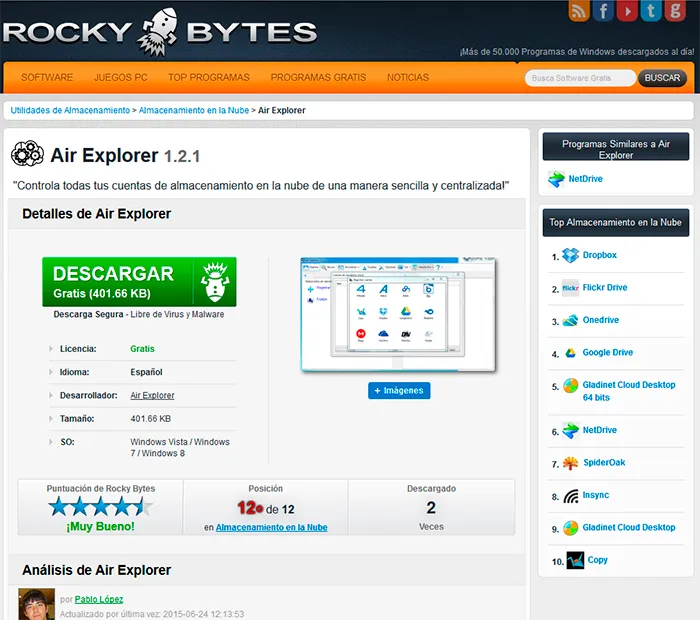Click the SpiderOak icon
The width and height of the screenshot is (700, 620).
click(x=570, y=463)
